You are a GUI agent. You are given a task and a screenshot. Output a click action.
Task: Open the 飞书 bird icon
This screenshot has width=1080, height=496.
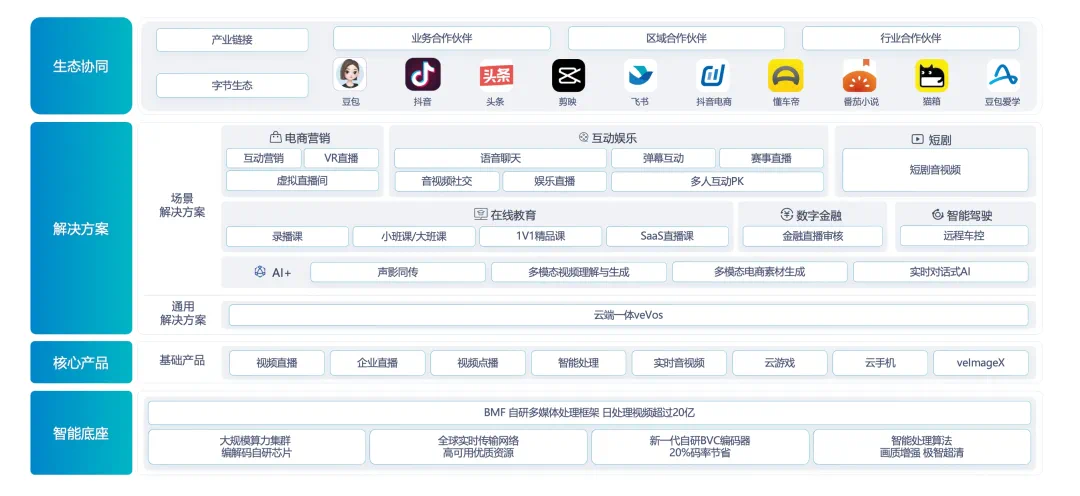pos(641,75)
